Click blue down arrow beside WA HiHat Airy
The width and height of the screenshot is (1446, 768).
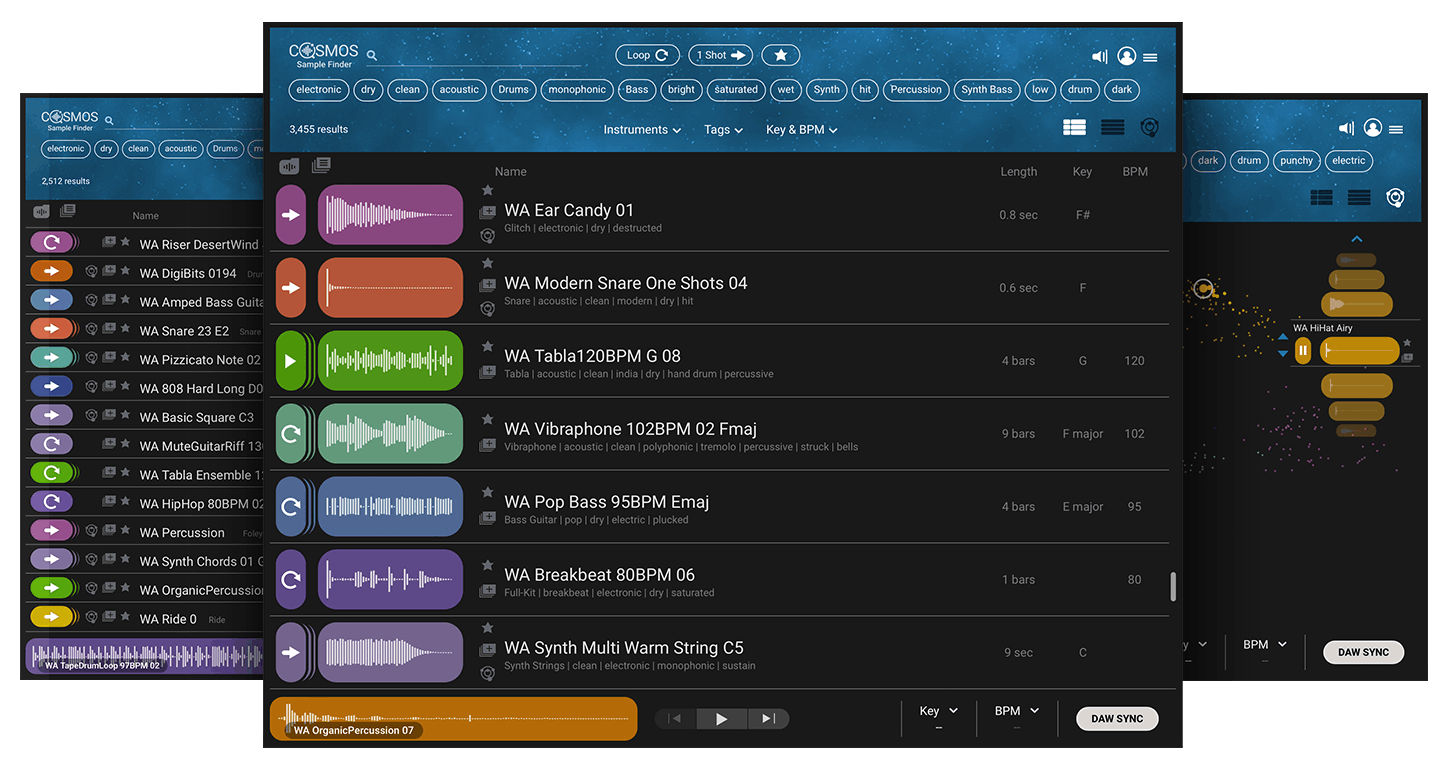coord(1283,354)
